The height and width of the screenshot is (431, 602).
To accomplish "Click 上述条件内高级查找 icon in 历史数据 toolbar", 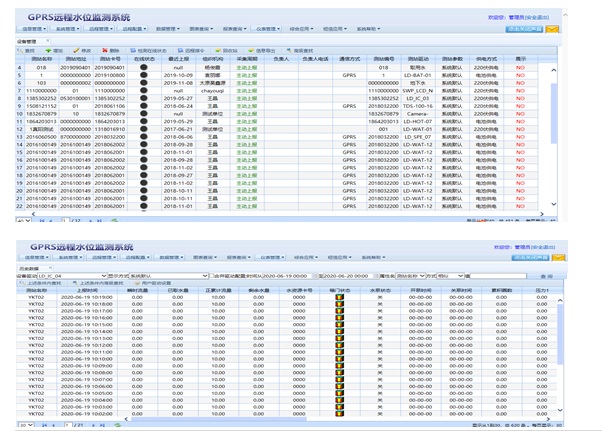I will tap(75, 283).
